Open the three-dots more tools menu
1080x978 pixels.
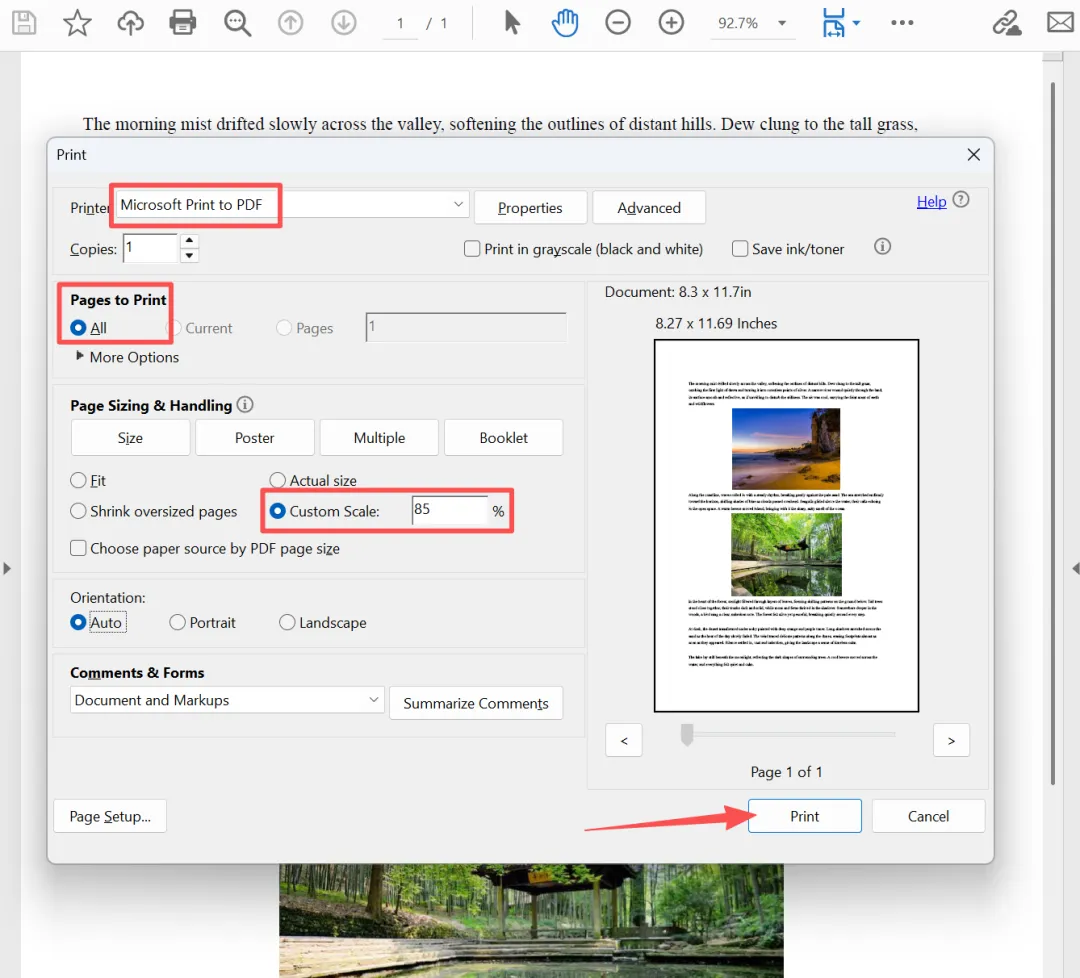click(902, 23)
